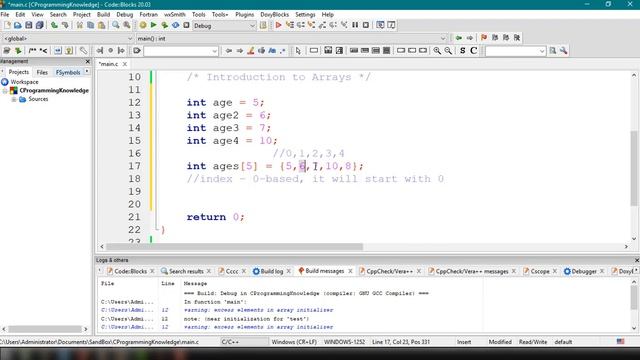
Task: Click the Zoom in icon
Action: pyautogui.click(x=437, y=51)
